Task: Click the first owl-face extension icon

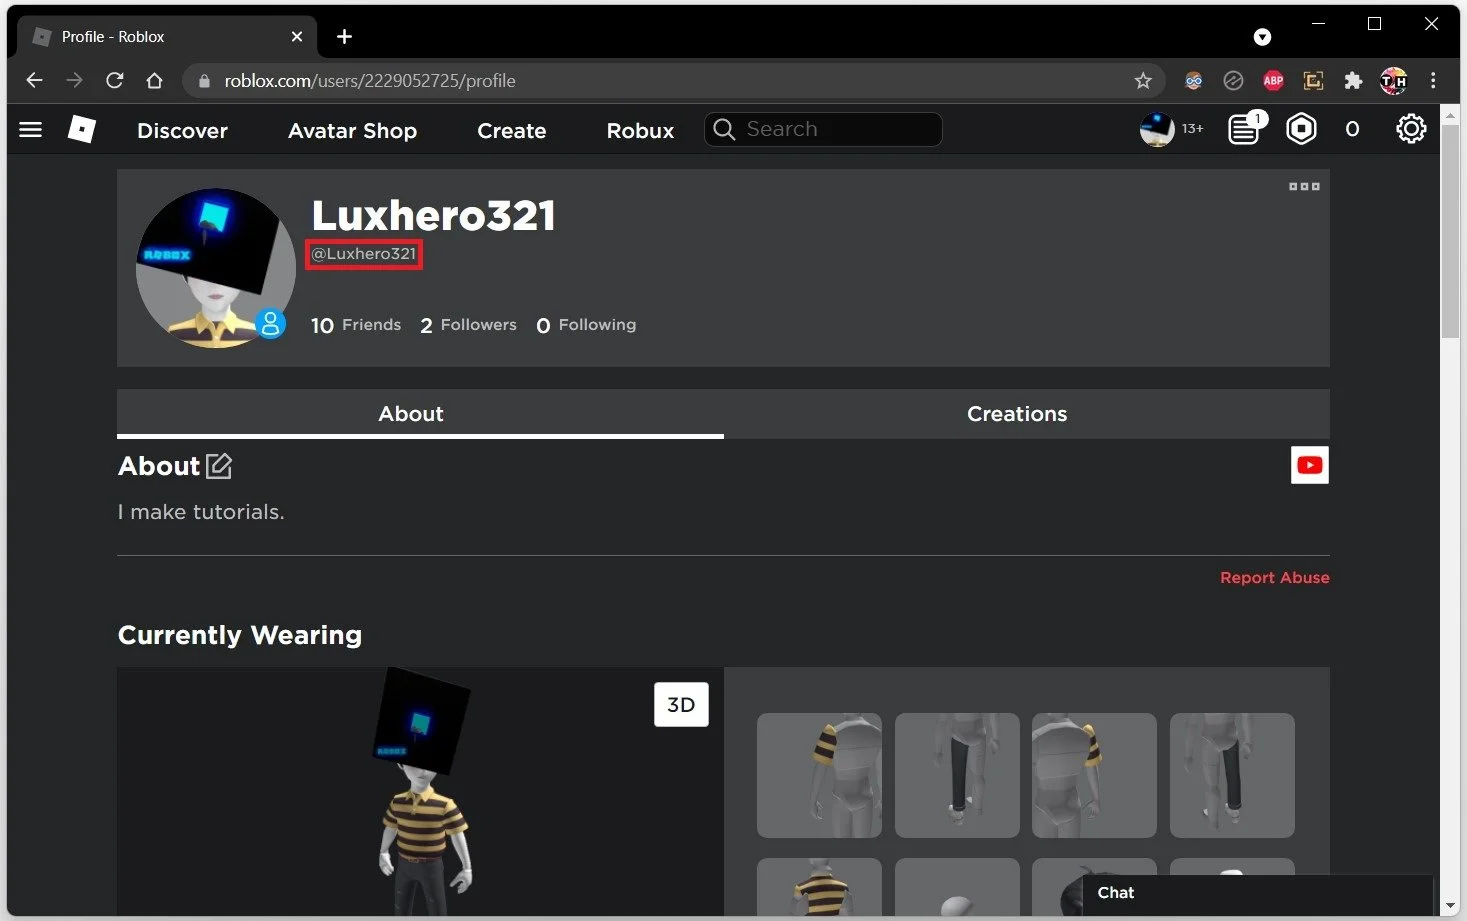Action: click(1193, 81)
